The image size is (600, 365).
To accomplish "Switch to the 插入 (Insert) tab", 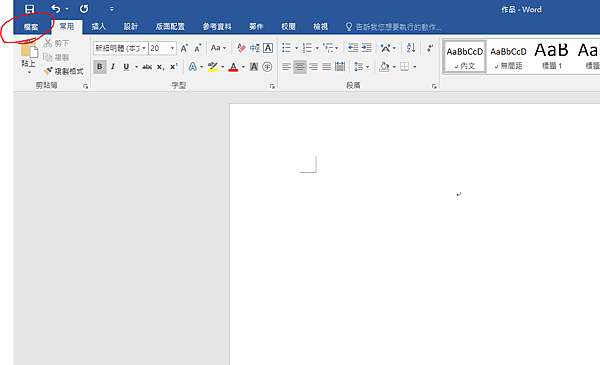I will (98, 26).
